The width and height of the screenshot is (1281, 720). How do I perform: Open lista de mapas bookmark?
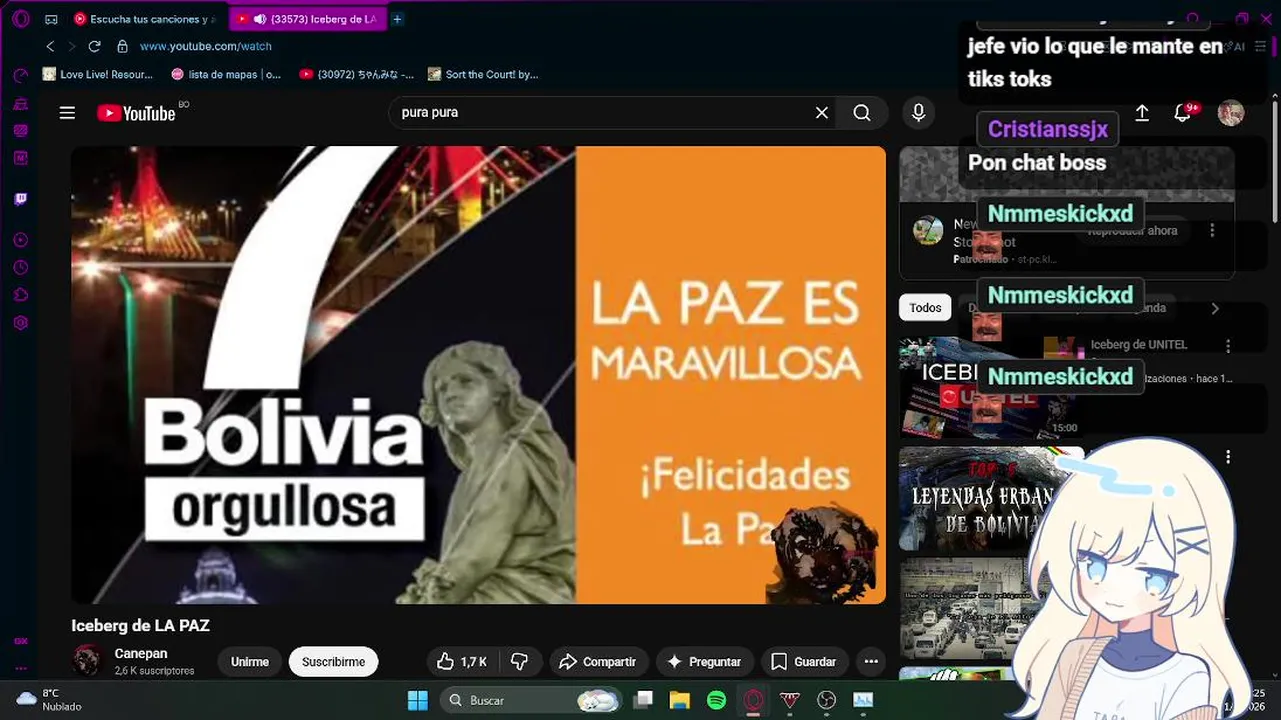point(227,74)
